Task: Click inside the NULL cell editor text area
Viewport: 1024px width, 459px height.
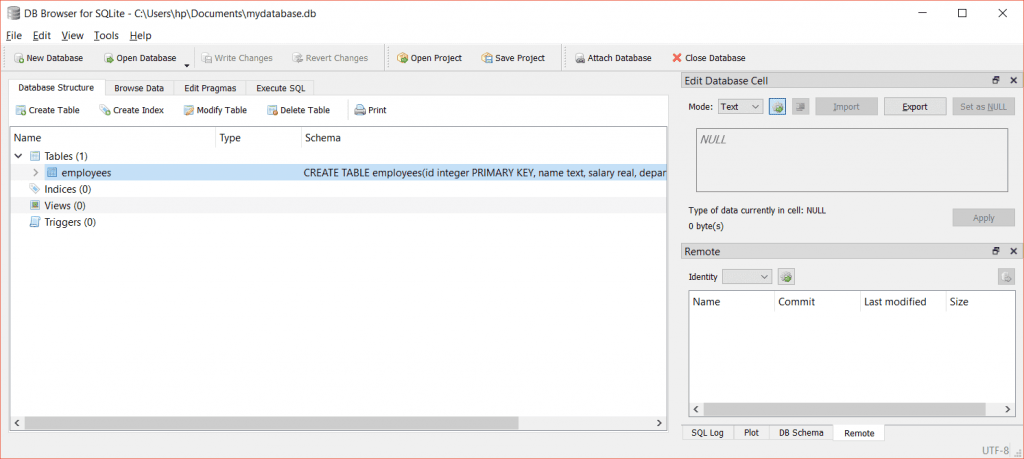Action: (x=852, y=160)
